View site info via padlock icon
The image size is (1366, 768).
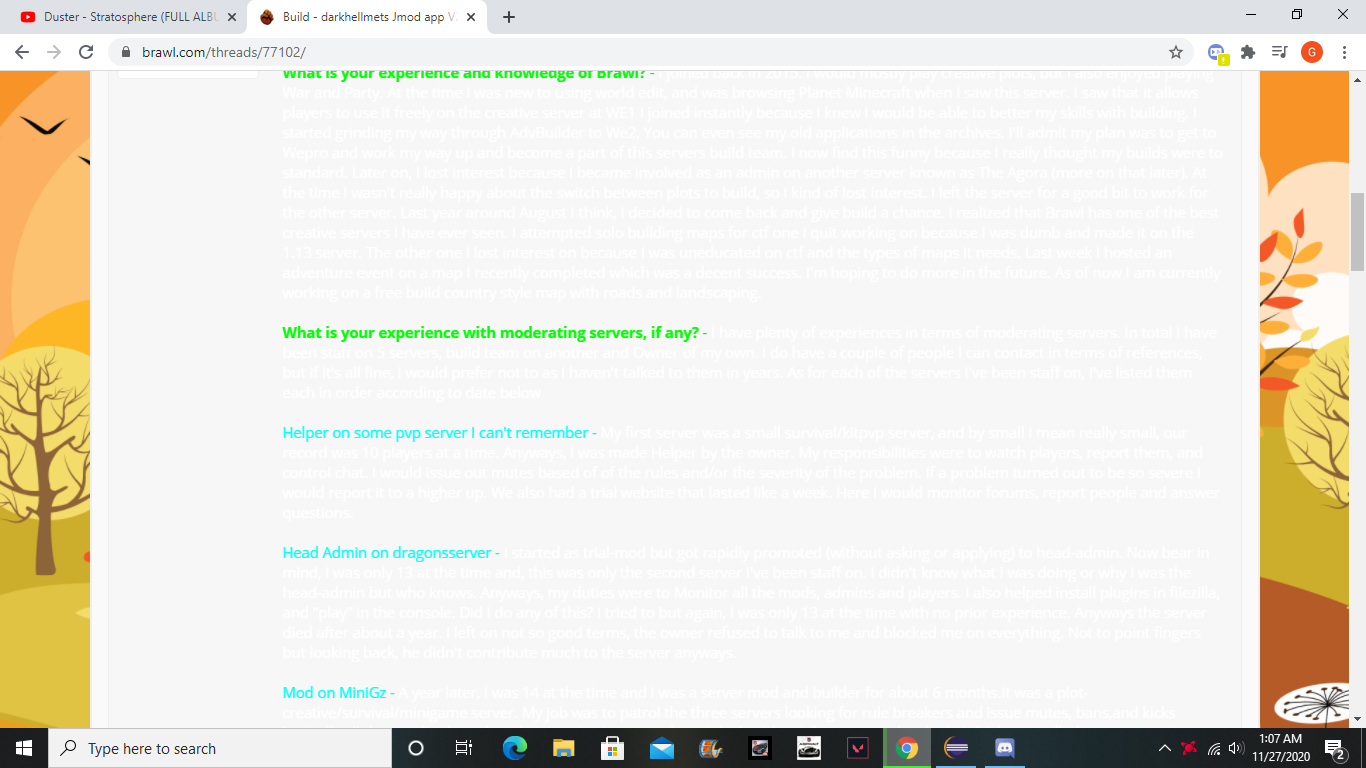(127, 52)
